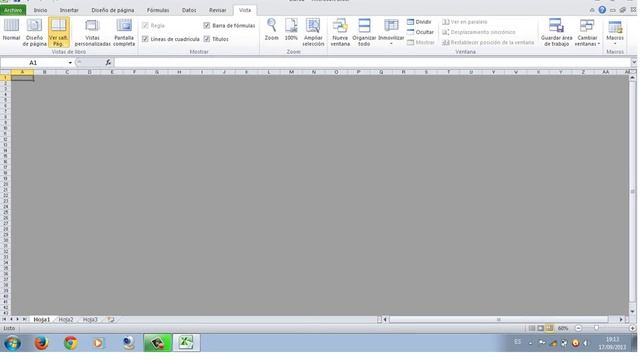Click zoom in plus button
This screenshot has width=640, height=360.
tap(632, 328)
